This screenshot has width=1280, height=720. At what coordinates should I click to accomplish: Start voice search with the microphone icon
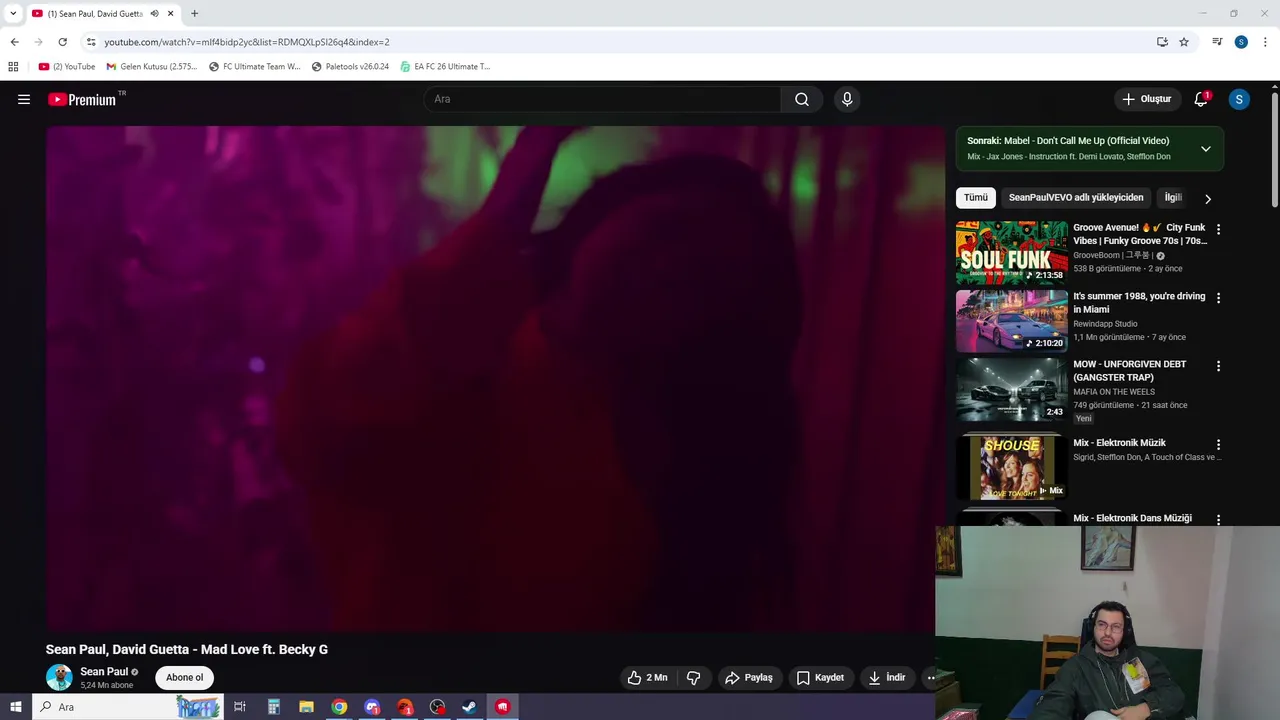point(847,99)
